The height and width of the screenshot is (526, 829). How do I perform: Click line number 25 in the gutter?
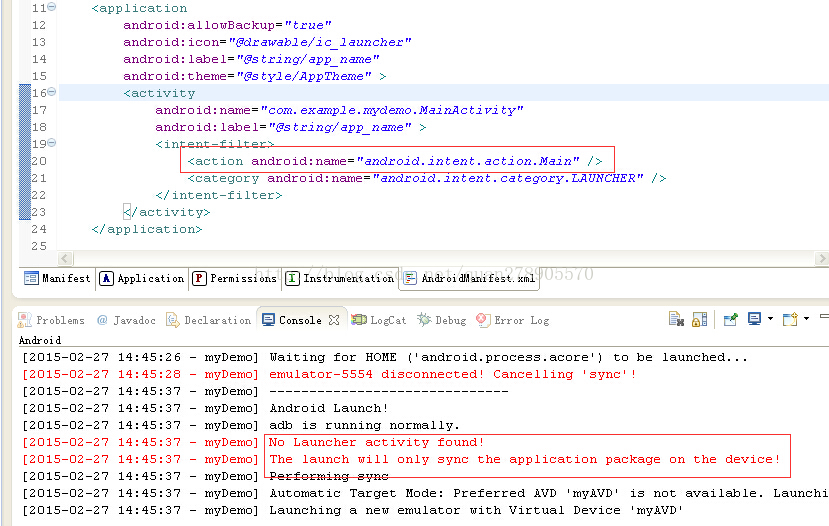pyautogui.click(x=39, y=246)
